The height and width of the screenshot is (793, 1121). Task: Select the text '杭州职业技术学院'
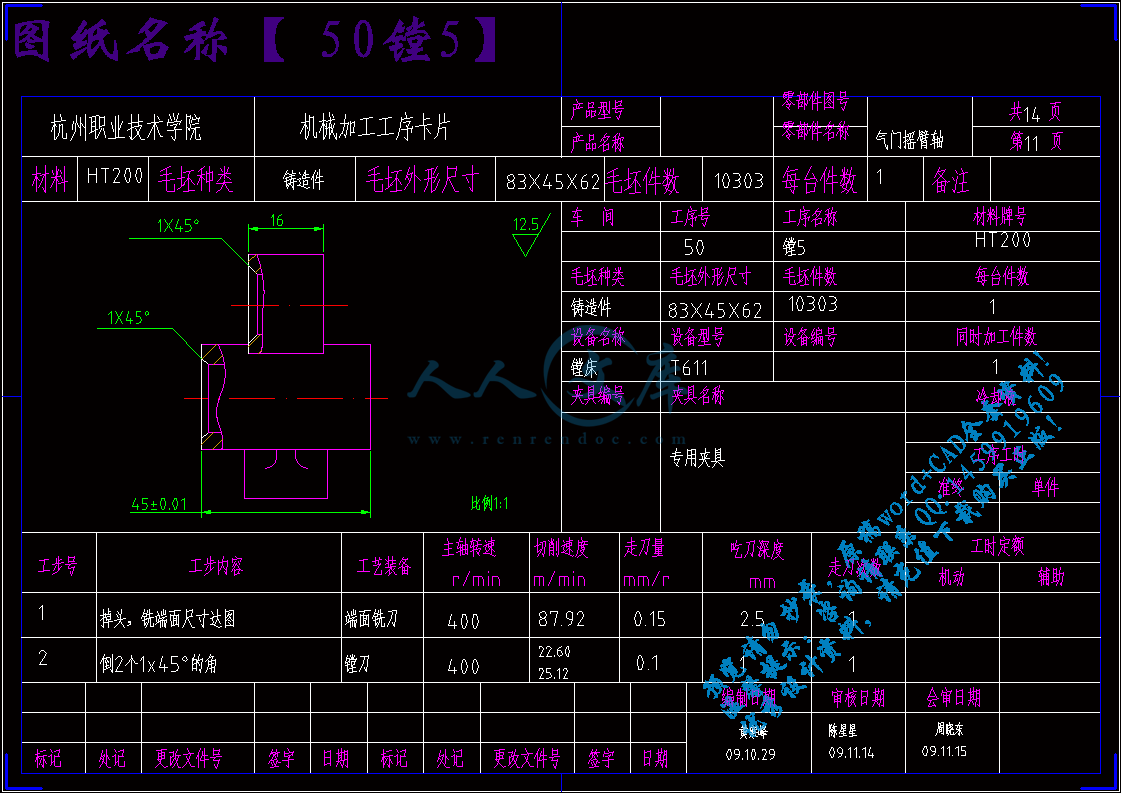coord(126,128)
